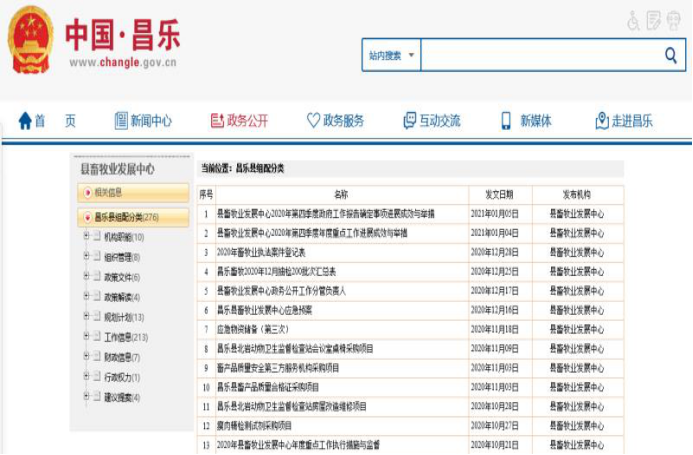Expand the 工作信息 tree node
693x455 pixels.
pyautogui.click(x=86, y=337)
